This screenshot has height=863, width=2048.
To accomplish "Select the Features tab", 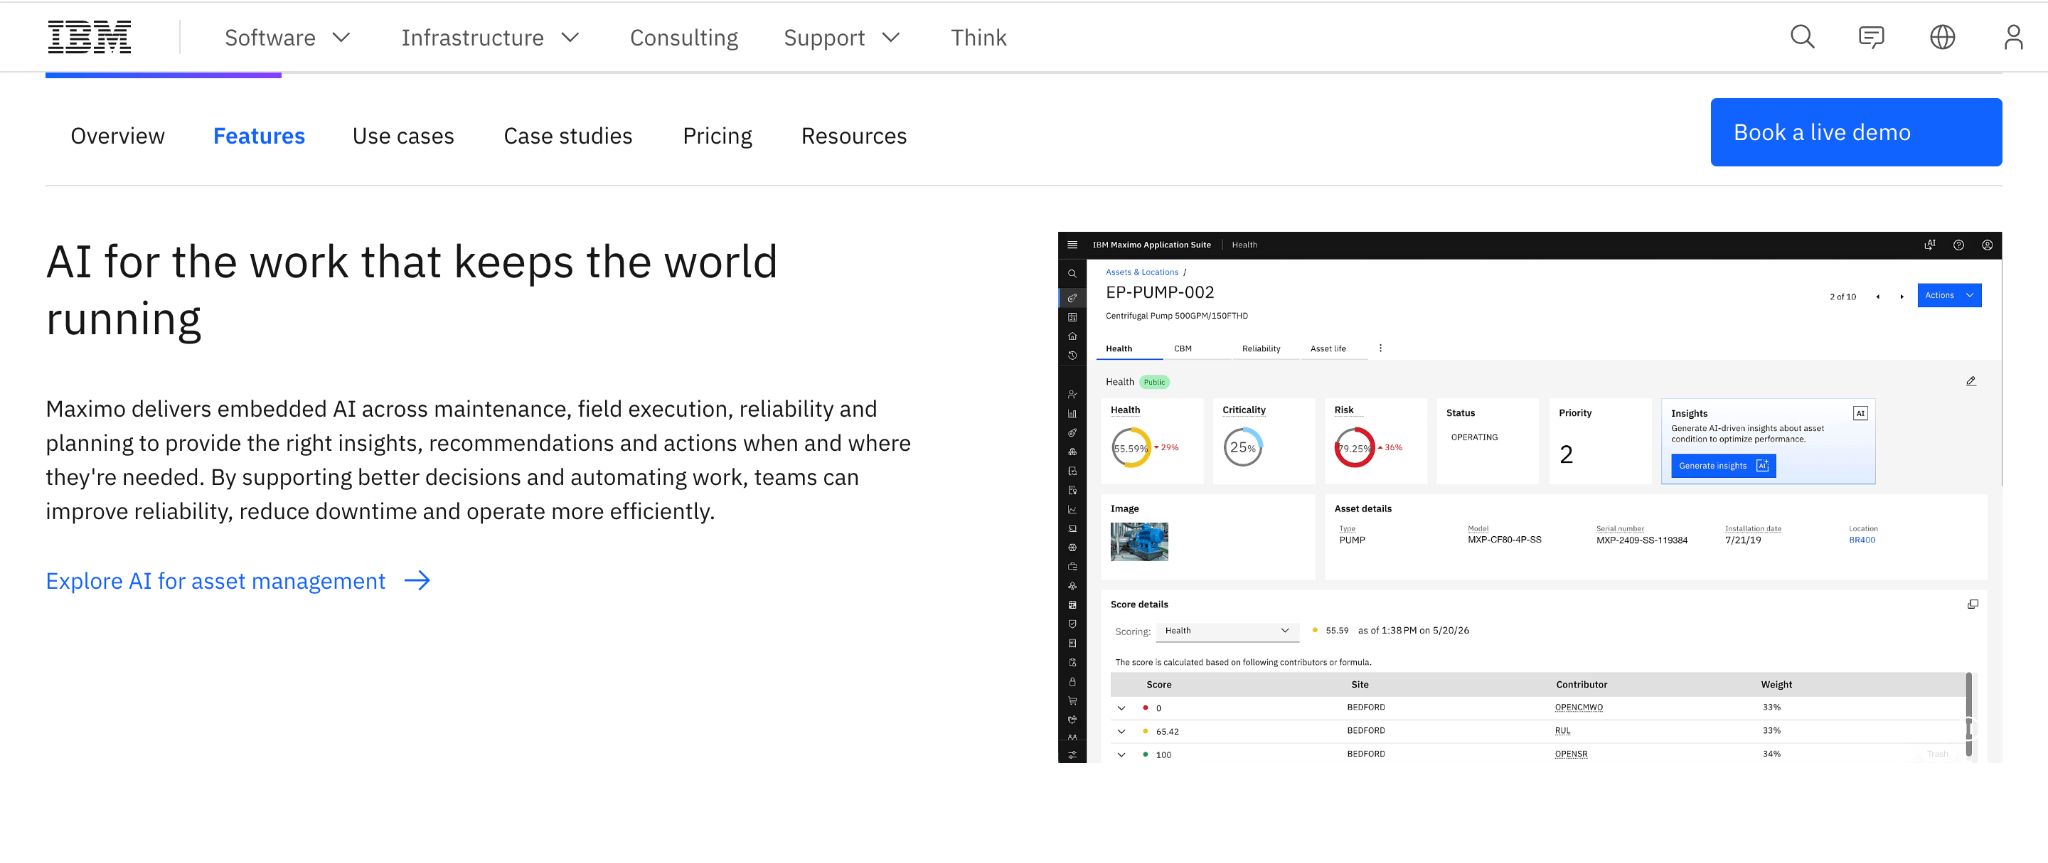I will (x=259, y=136).
